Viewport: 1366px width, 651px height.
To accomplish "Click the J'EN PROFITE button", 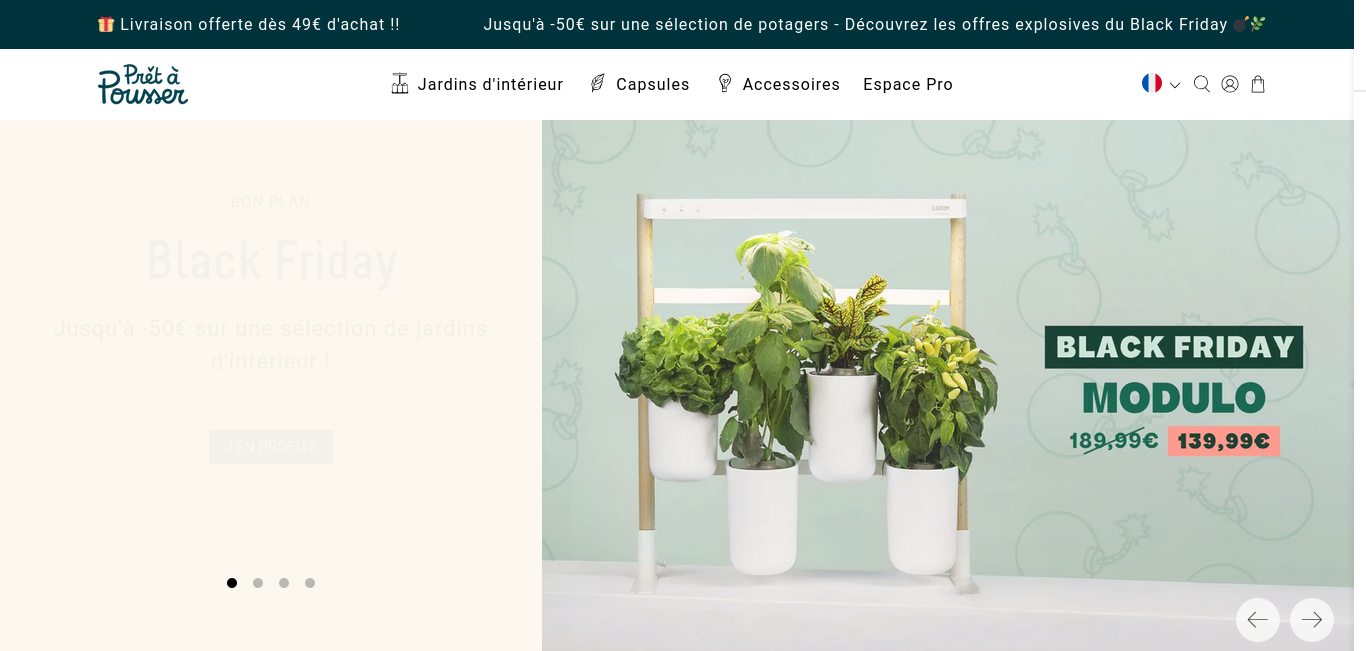I will pyautogui.click(x=271, y=447).
